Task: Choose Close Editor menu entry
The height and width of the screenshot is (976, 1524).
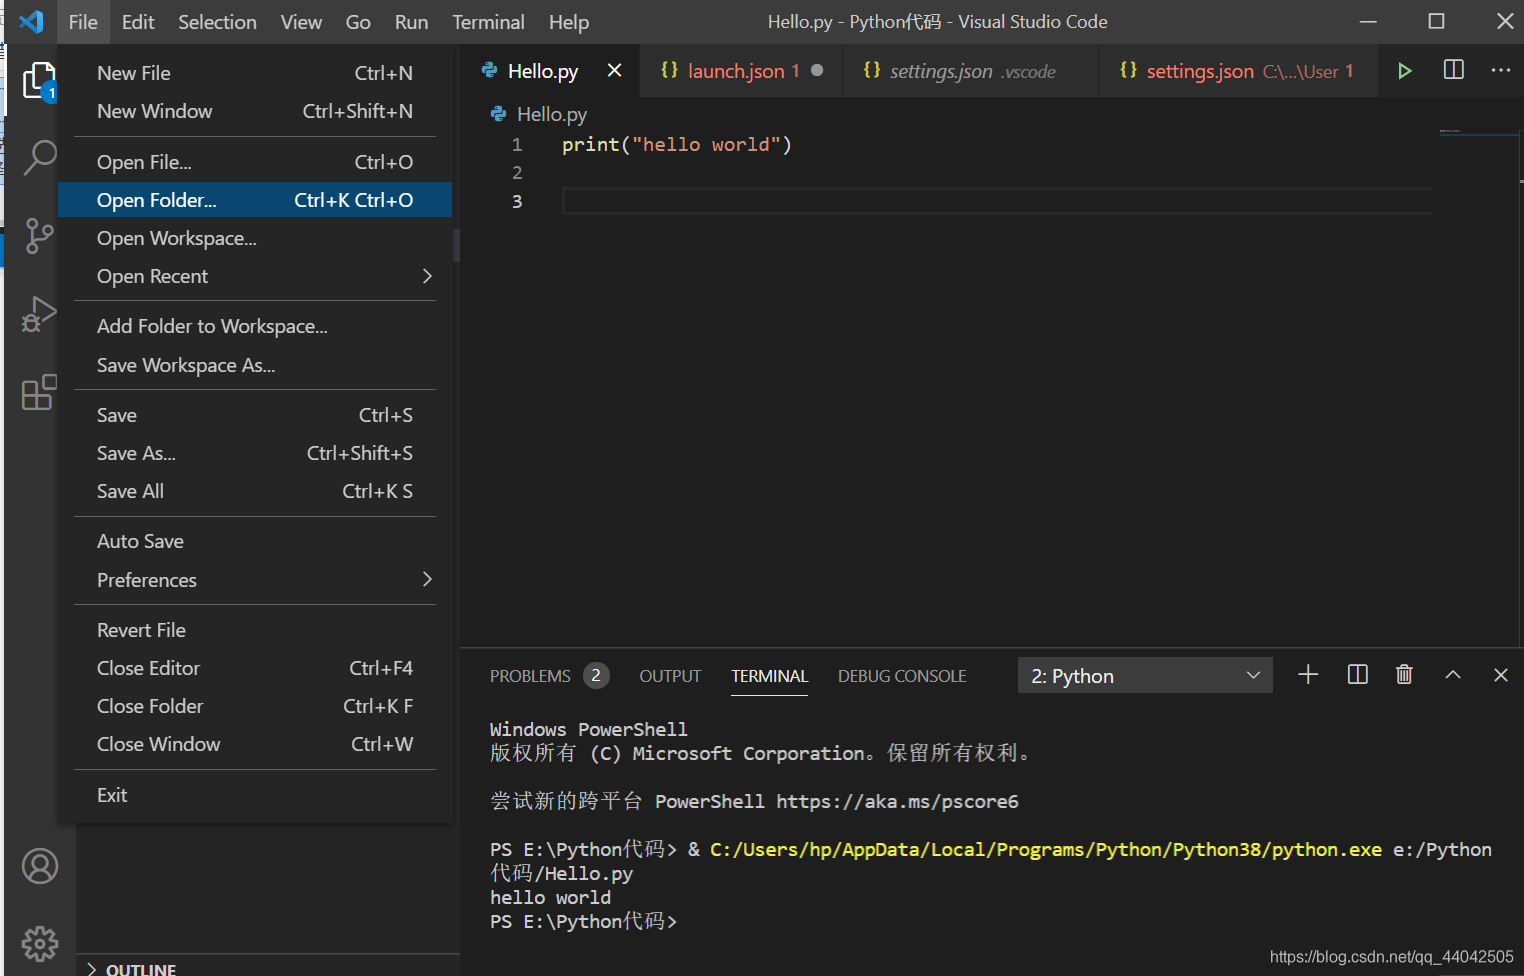Action: pyautogui.click(x=255, y=668)
